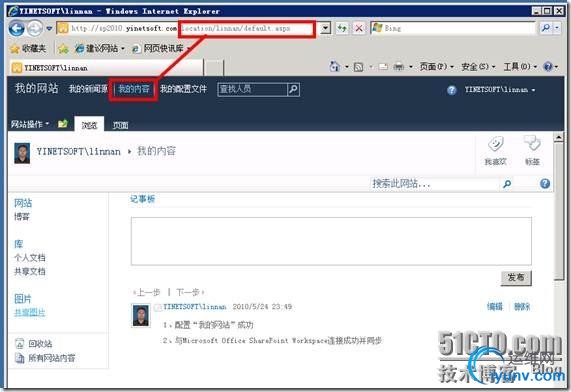
Task: Open recent pages dropdown beside Forward button
Action: 49,28
